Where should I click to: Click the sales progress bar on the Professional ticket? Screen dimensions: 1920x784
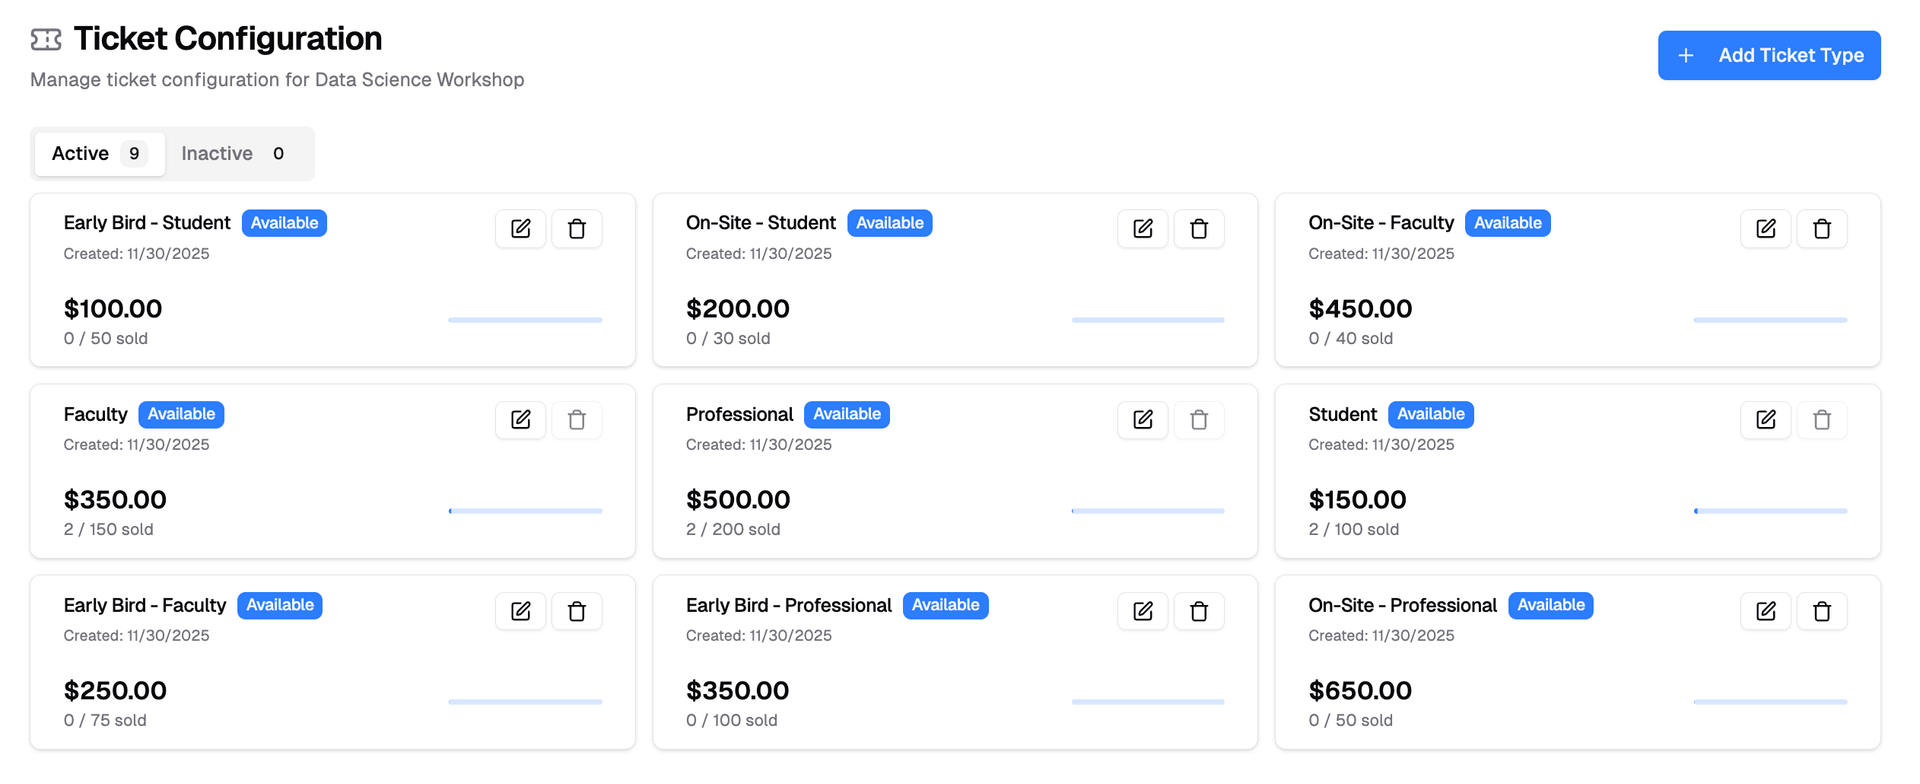[1147, 510]
